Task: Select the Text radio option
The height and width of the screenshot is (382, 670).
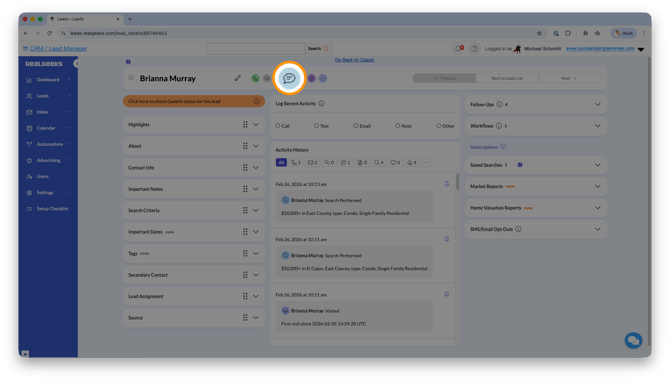Action: click(316, 126)
